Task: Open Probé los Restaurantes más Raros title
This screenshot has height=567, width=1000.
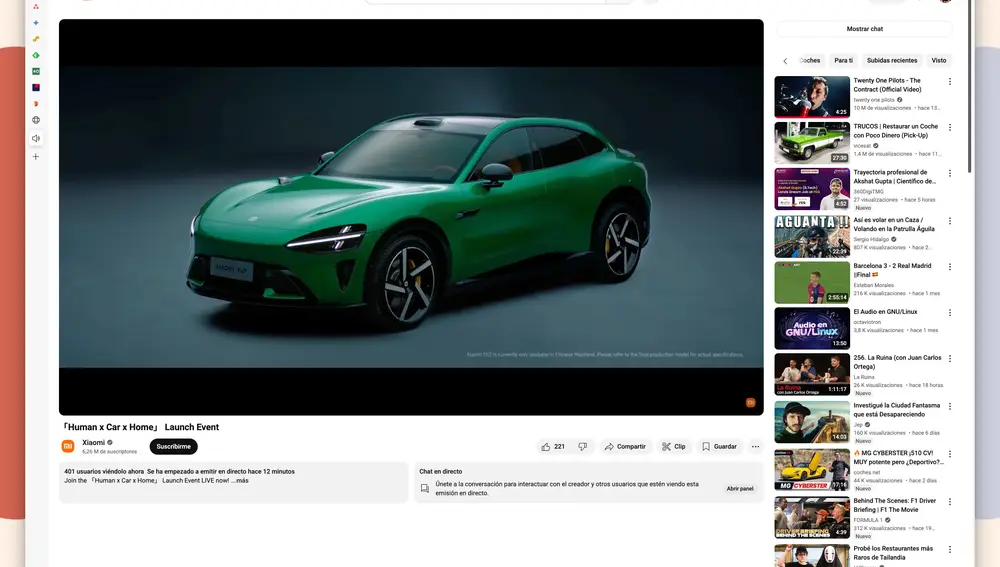Action: tap(893, 553)
